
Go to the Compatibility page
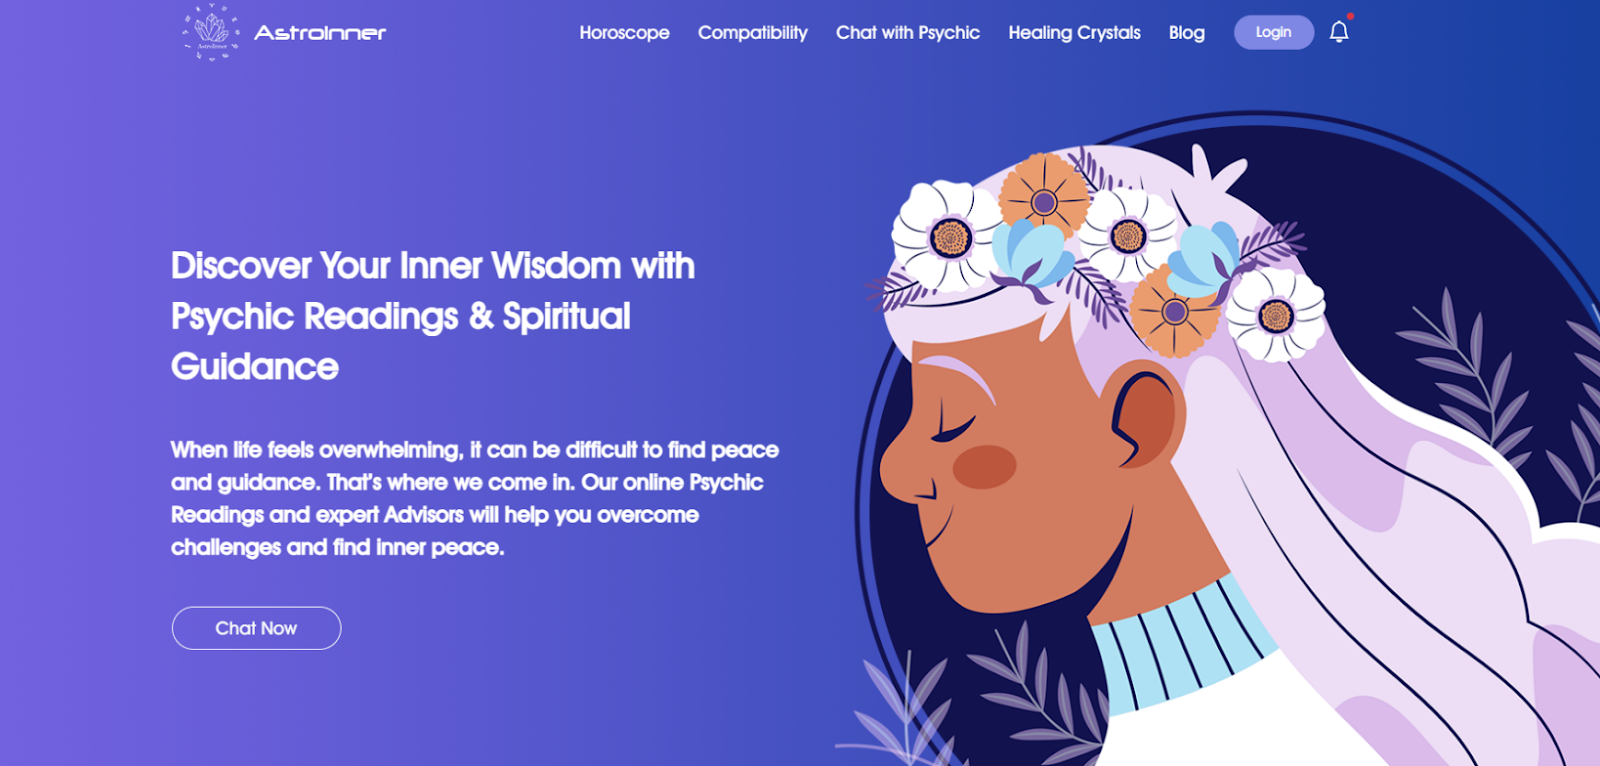752,33
